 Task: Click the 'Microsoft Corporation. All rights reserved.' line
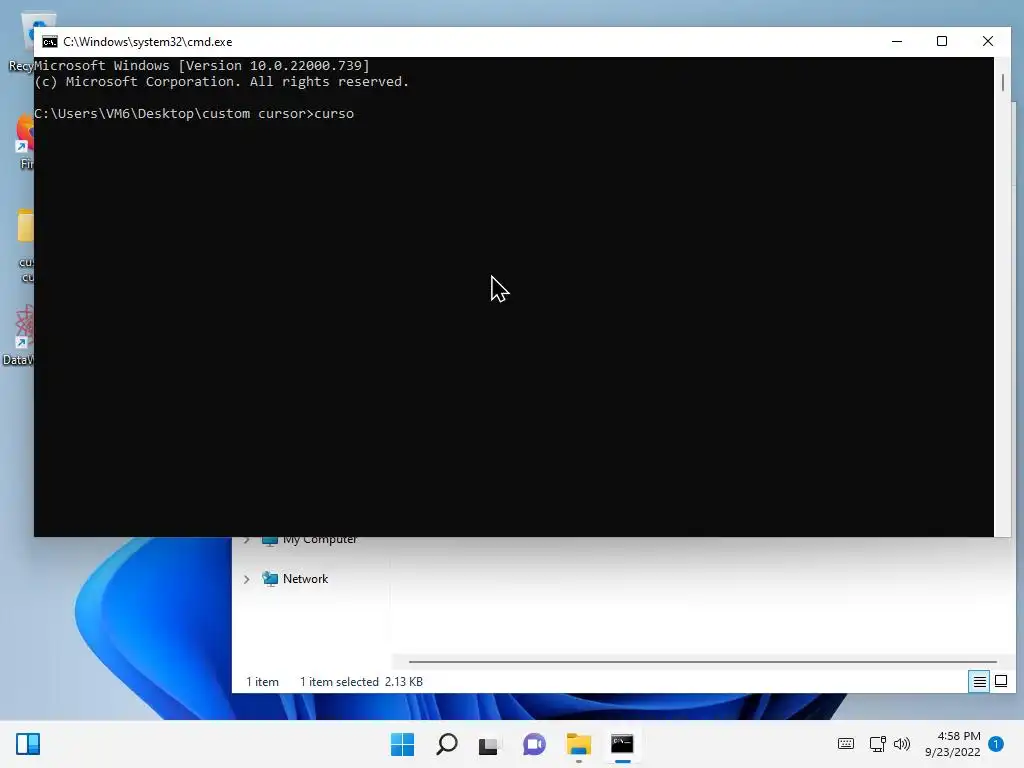[221, 82]
